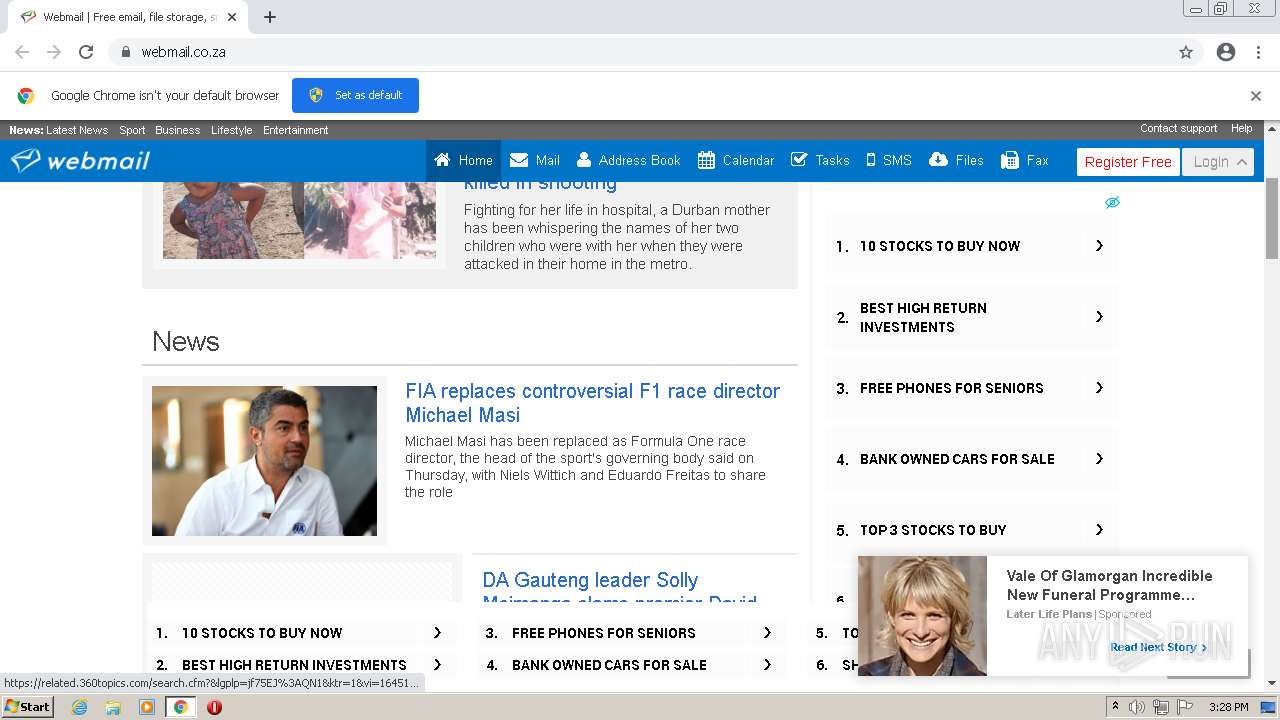Open system tray volume control
This screenshot has height=720, width=1280.
point(1137,707)
